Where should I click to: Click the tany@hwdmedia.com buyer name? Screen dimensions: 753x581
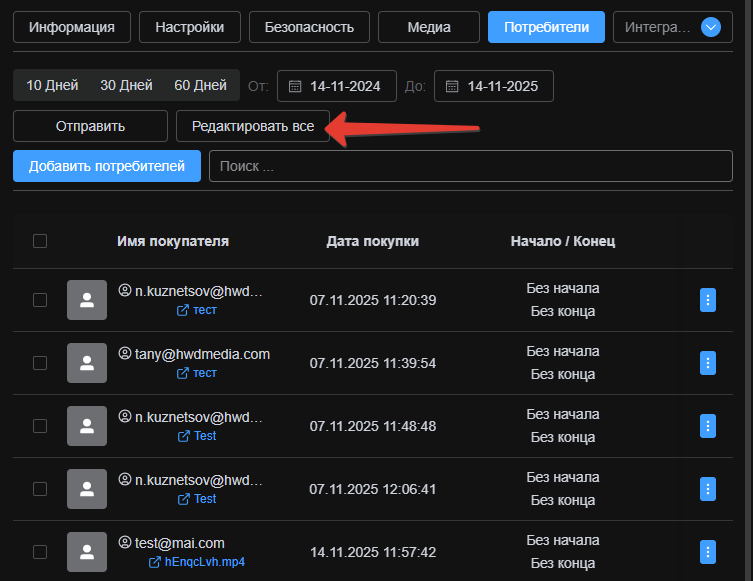pos(202,354)
